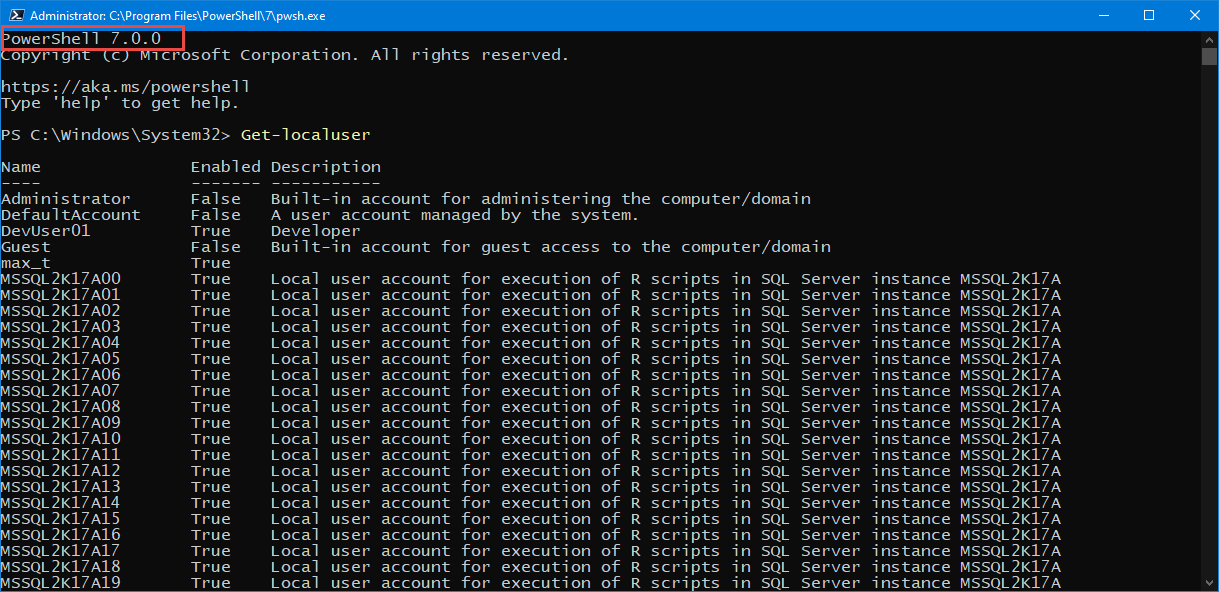
Task: Minimize the PowerShell window
Action: [x=1104, y=15]
